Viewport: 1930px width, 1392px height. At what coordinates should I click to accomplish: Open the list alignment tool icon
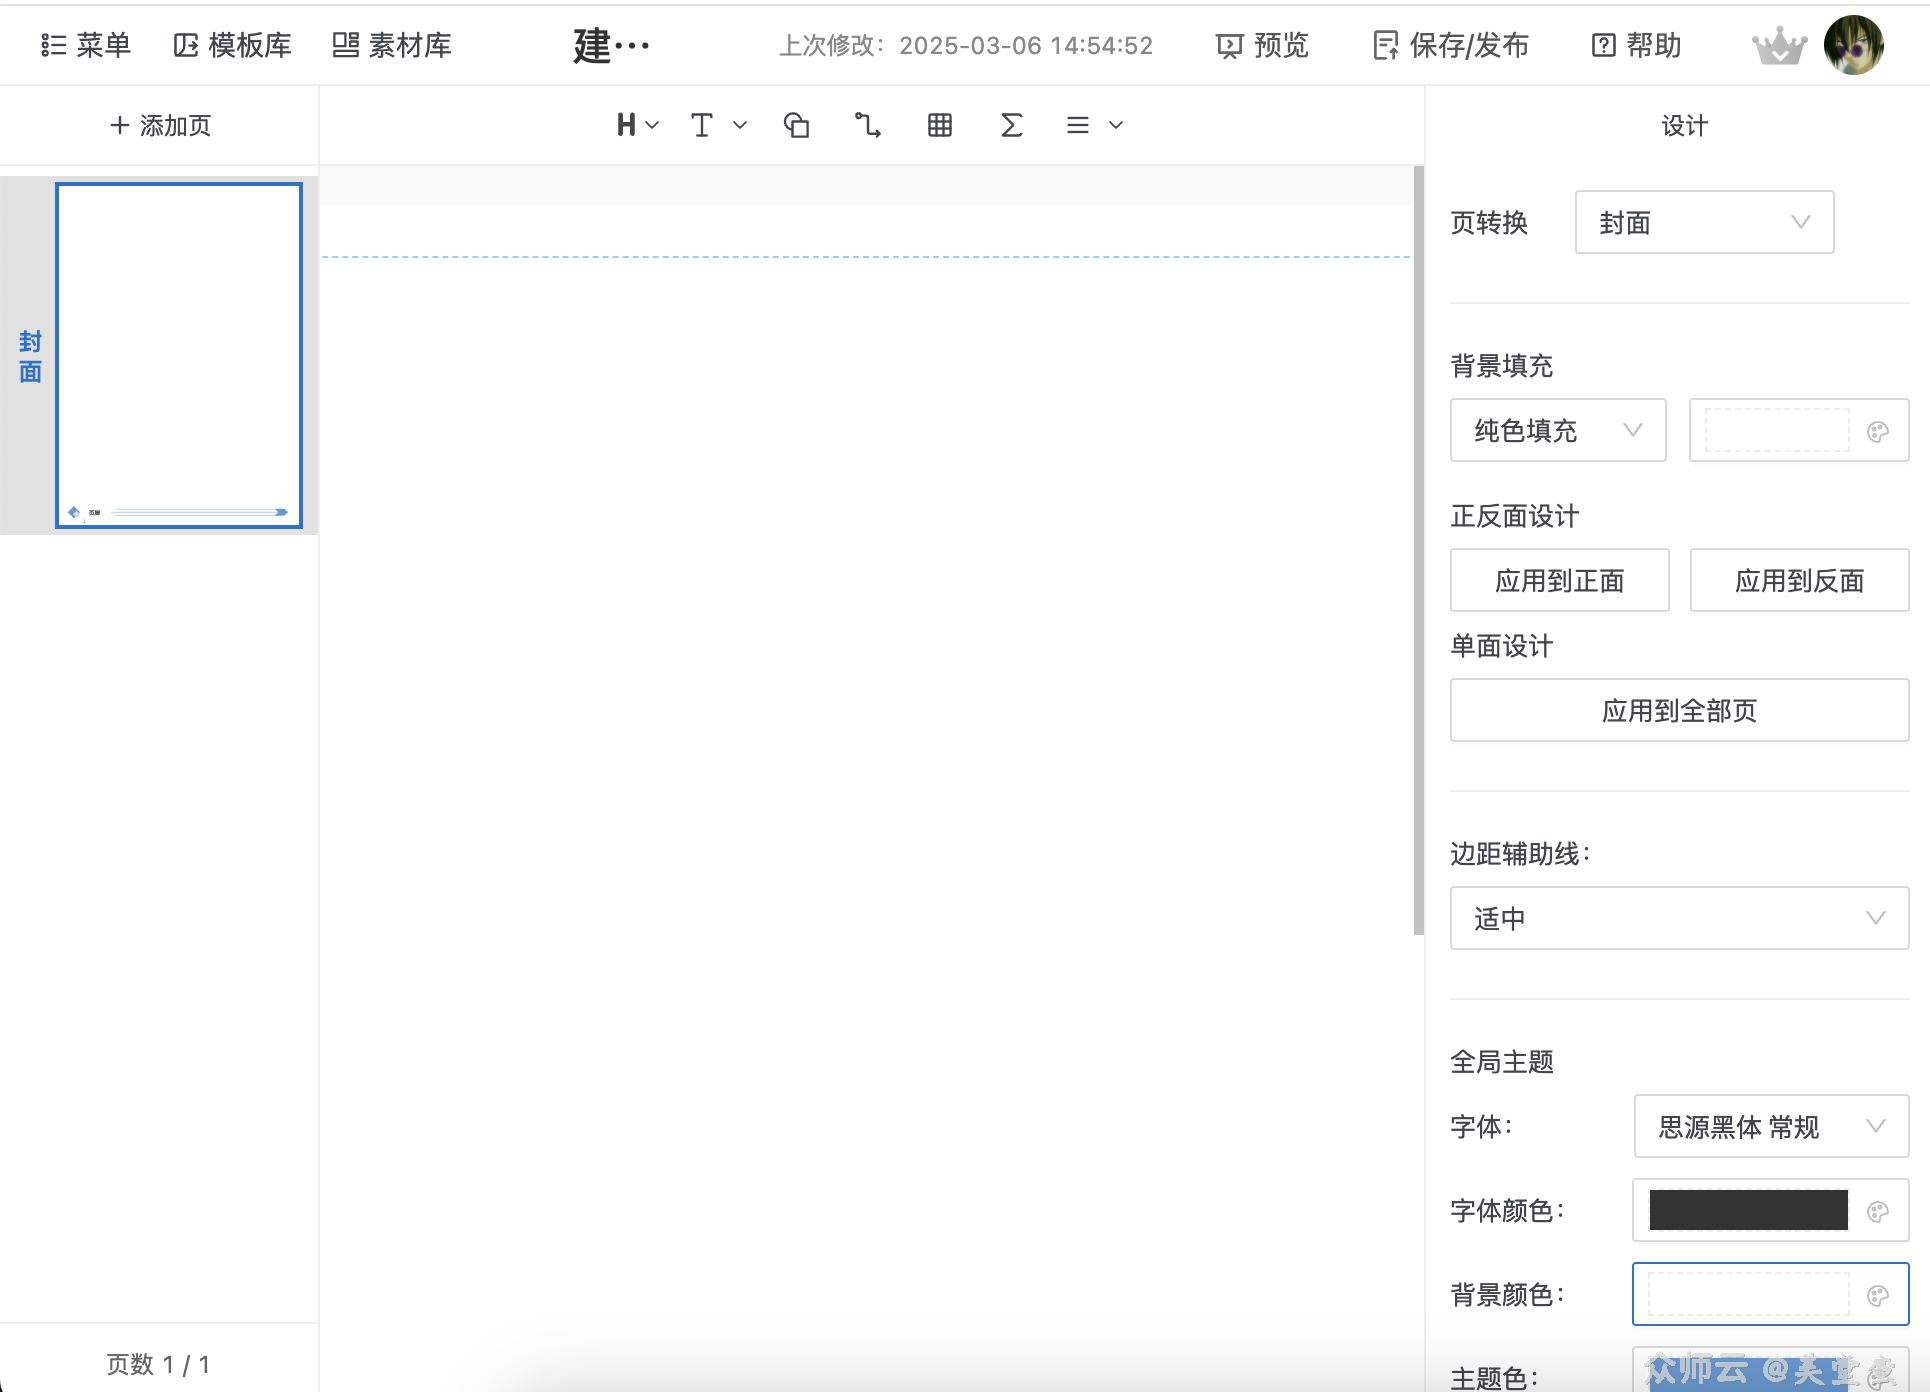1078,125
